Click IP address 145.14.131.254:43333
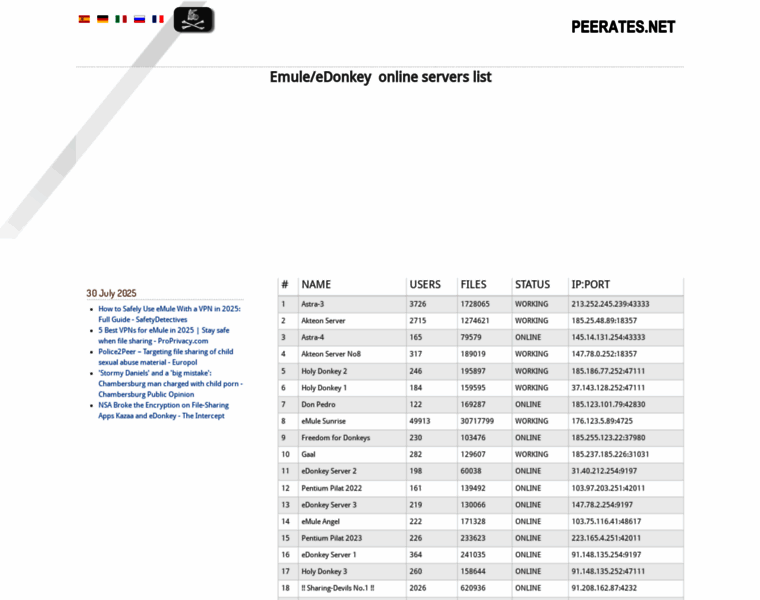The image size is (760, 600). pyautogui.click(x=608, y=337)
